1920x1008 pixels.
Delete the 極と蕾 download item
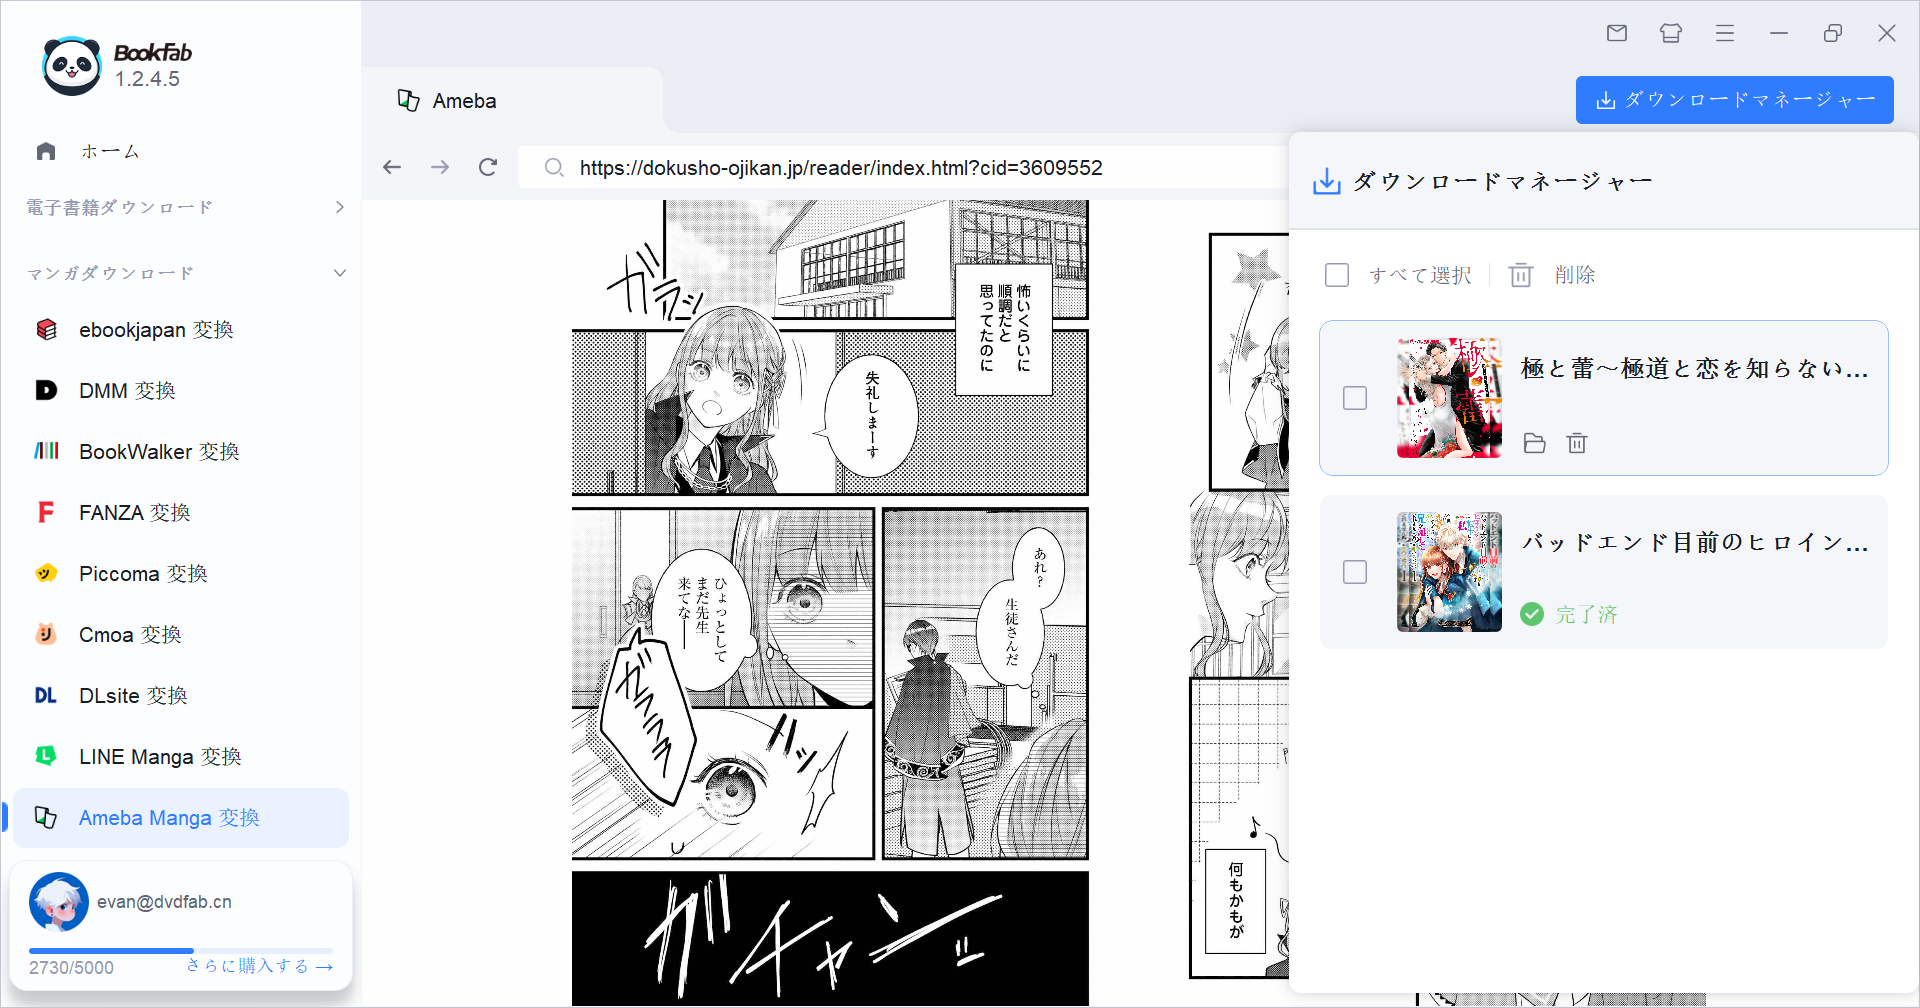tap(1577, 443)
